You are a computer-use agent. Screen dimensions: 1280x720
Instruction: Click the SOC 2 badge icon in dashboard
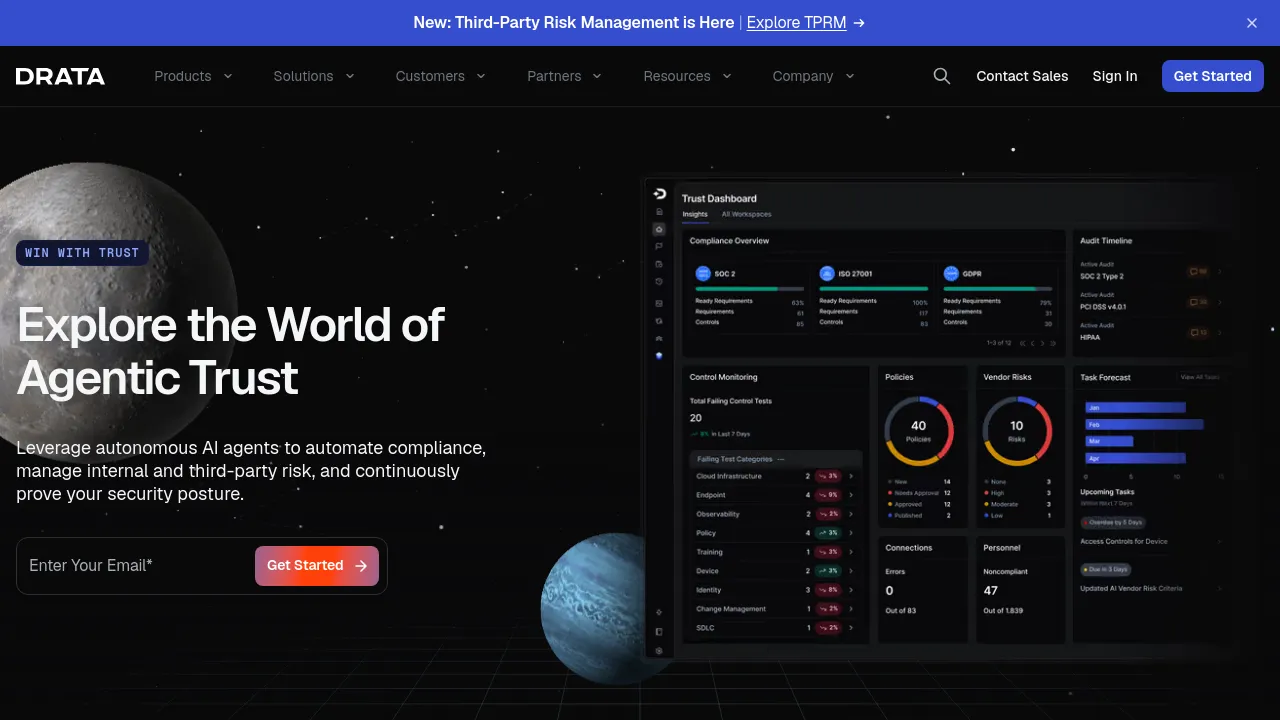tap(703, 273)
